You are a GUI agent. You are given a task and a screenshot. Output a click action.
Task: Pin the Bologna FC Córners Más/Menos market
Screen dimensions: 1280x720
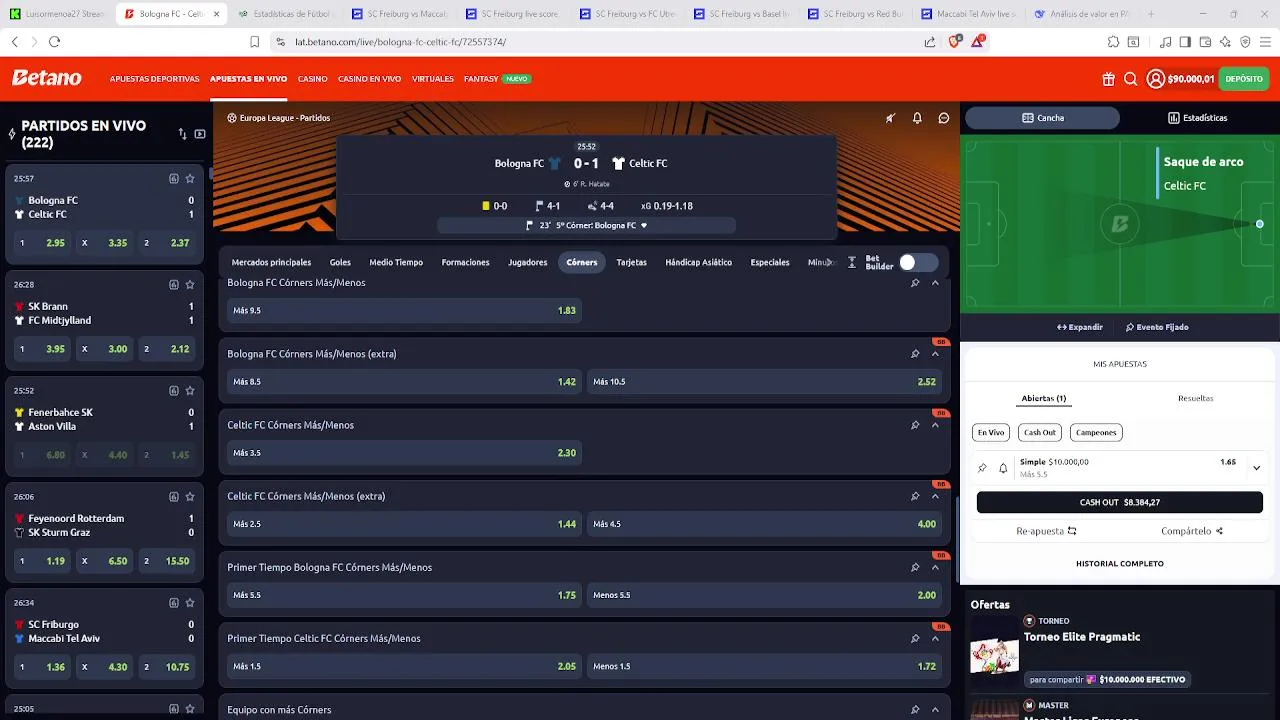pyautogui.click(x=915, y=283)
